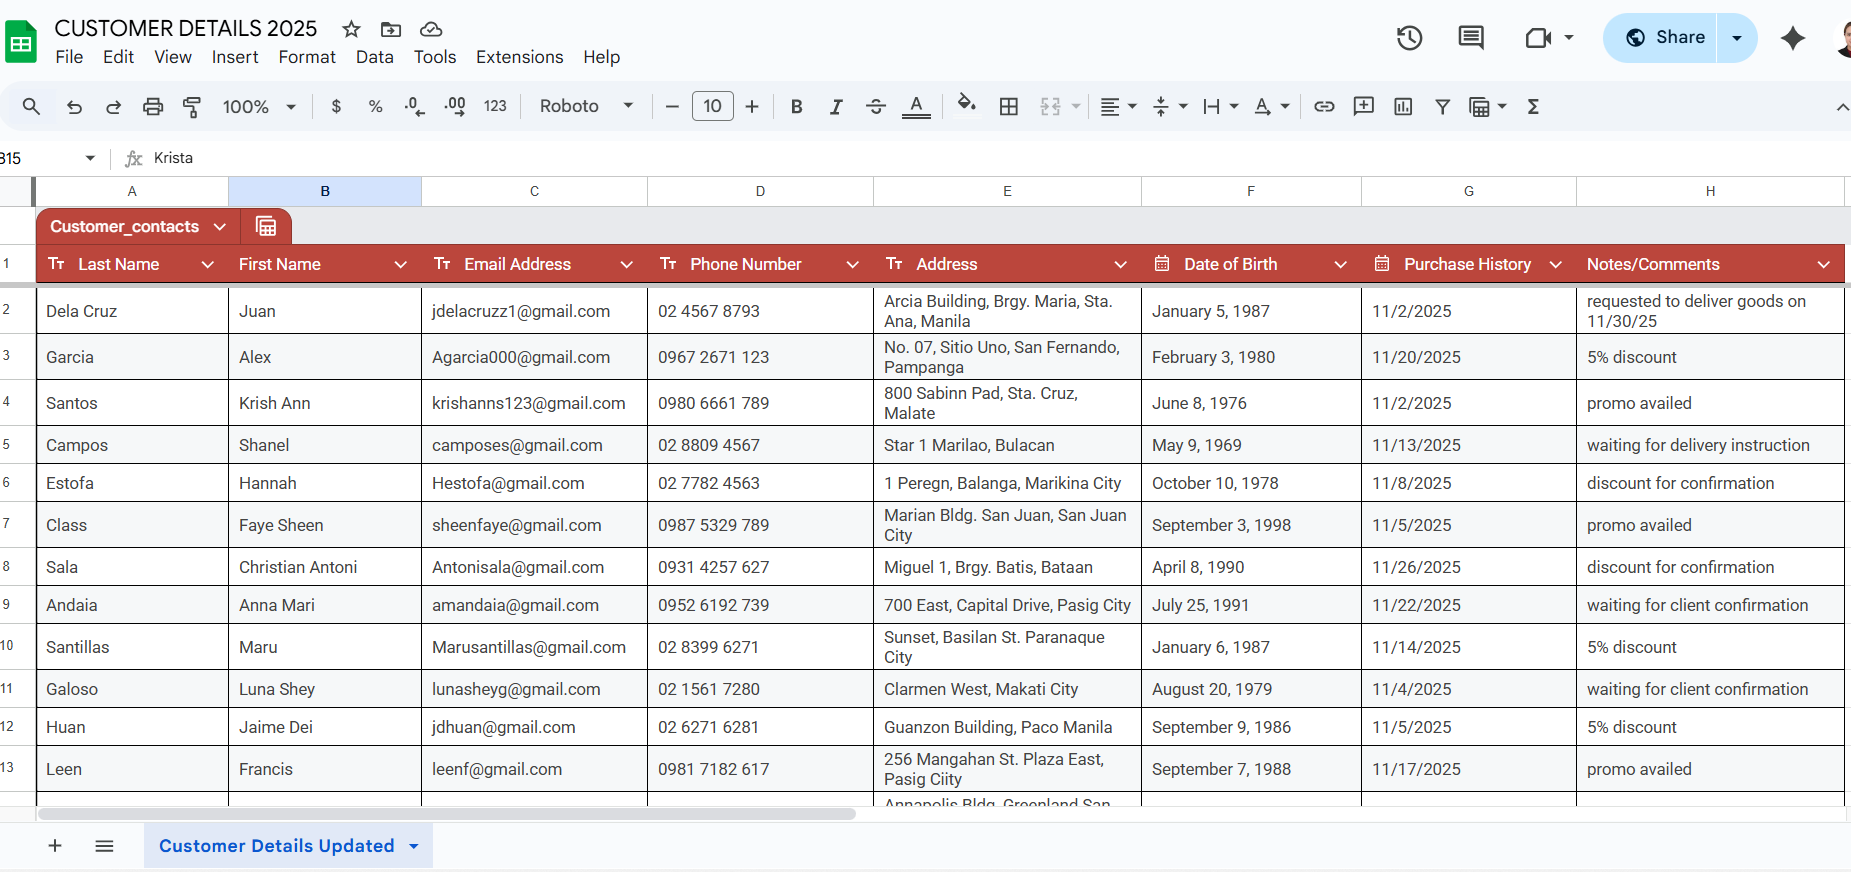The image size is (1851, 872).
Task: Click the insert chart icon
Action: [1403, 107]
